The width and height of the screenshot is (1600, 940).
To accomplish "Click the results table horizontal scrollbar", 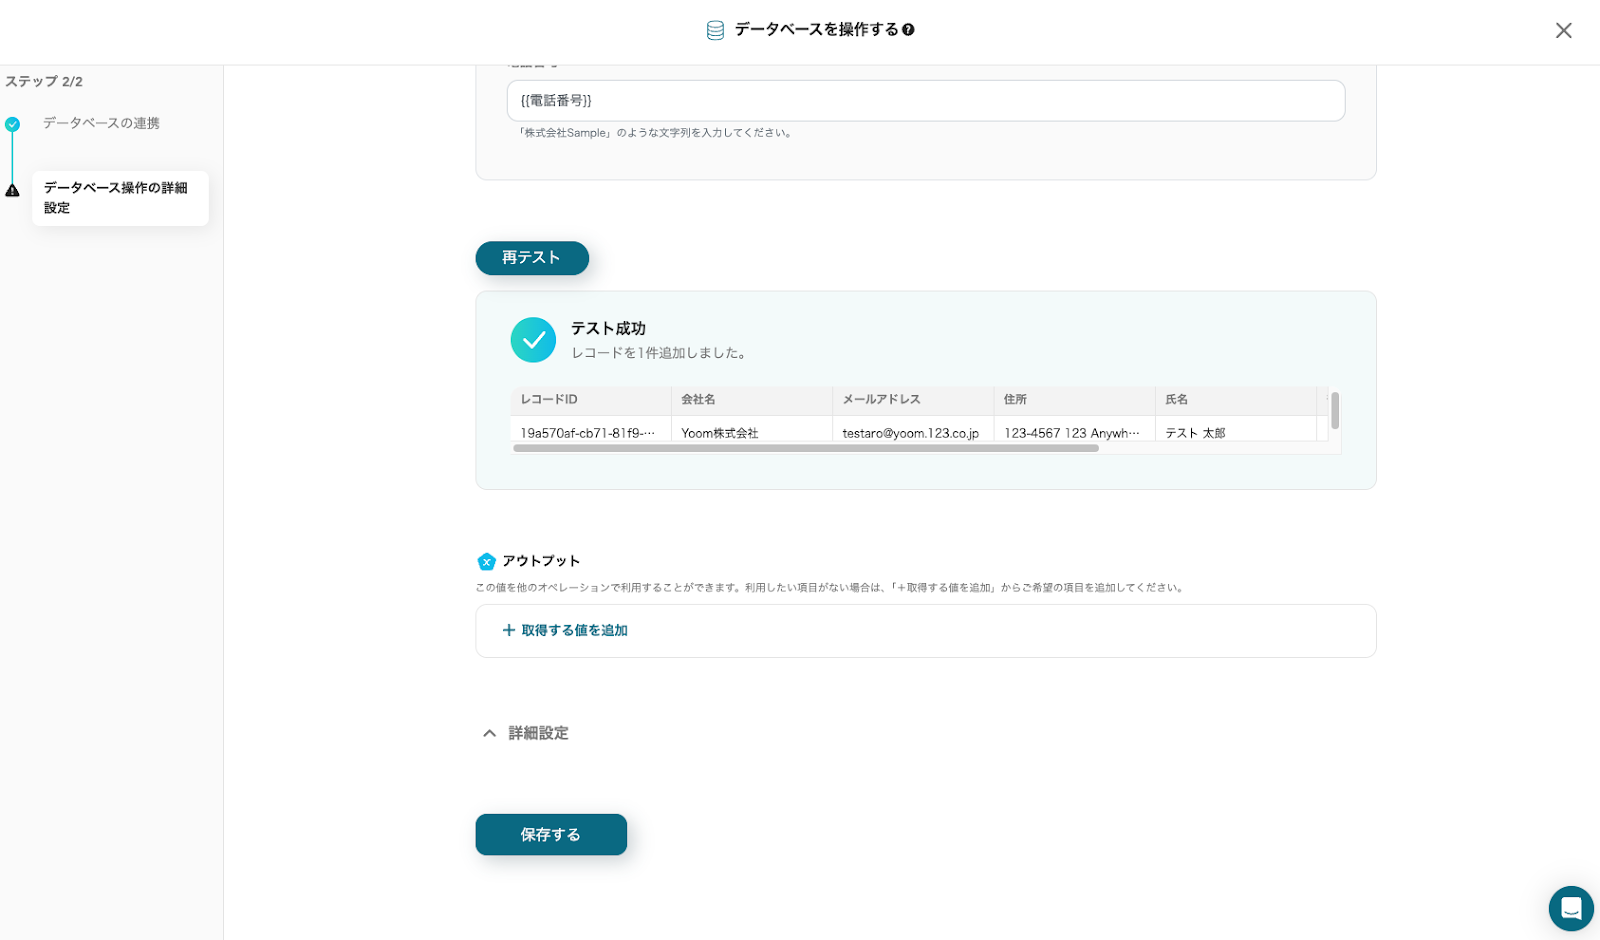I will click(x=805, y=448).
